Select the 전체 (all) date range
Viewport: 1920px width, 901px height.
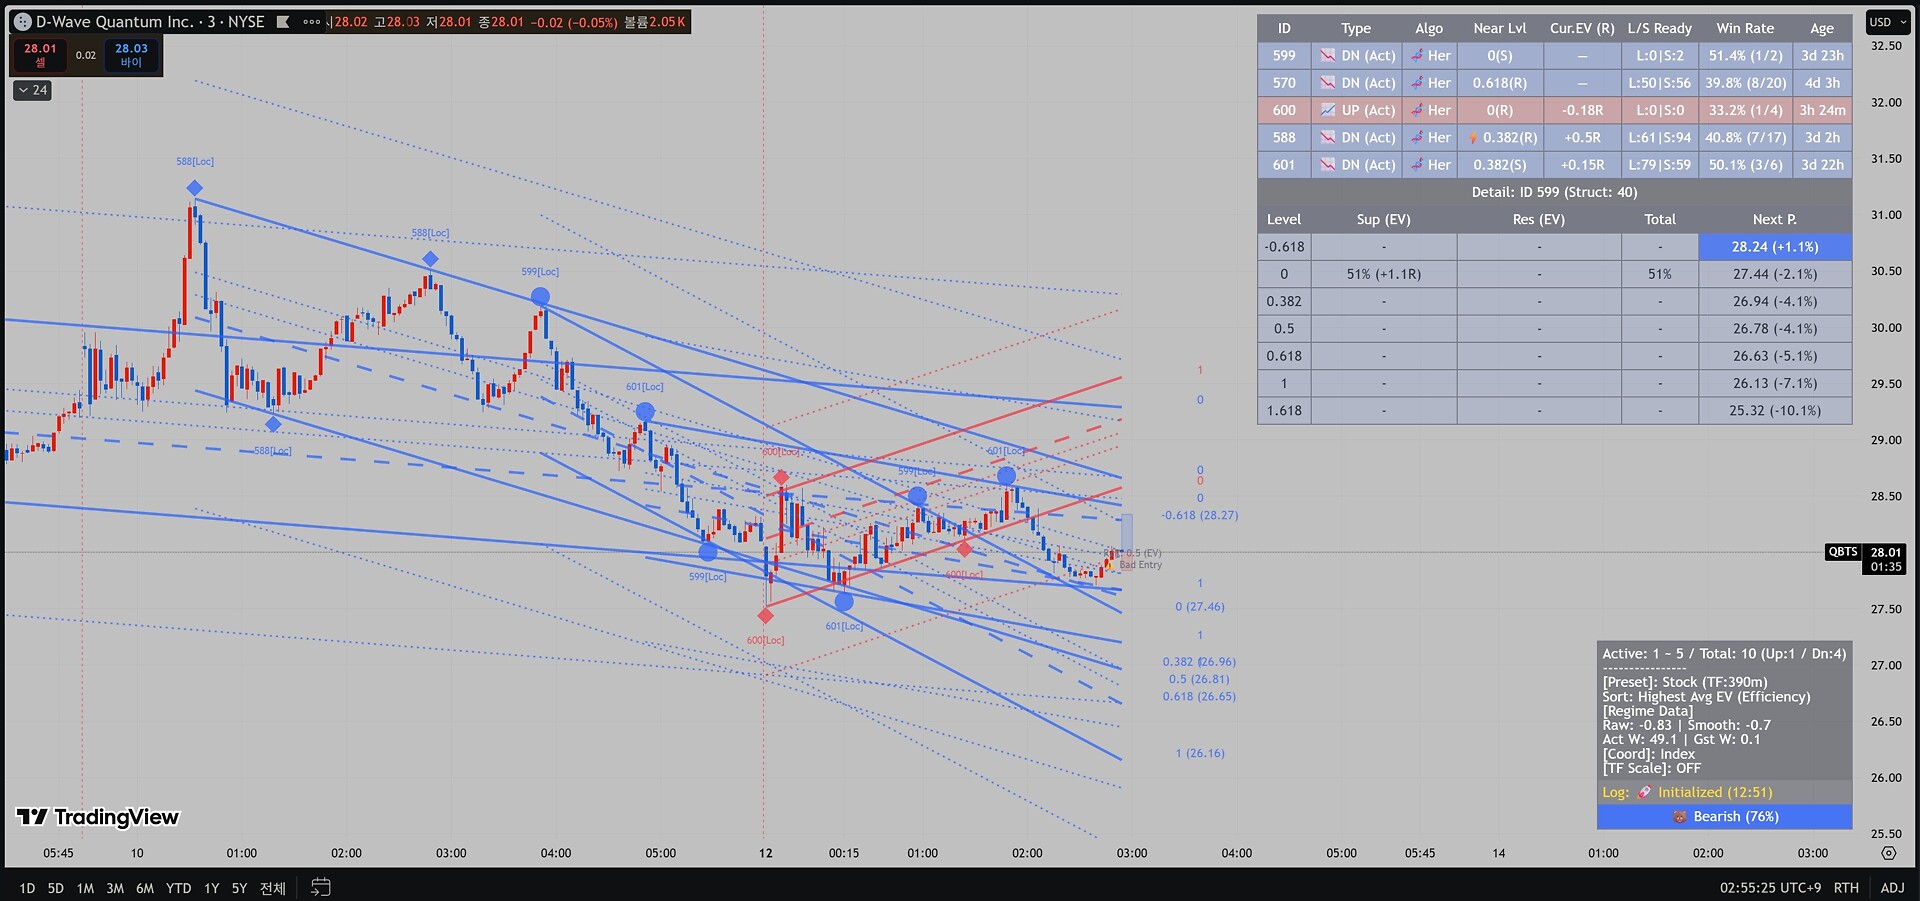[x=273, y=888]
